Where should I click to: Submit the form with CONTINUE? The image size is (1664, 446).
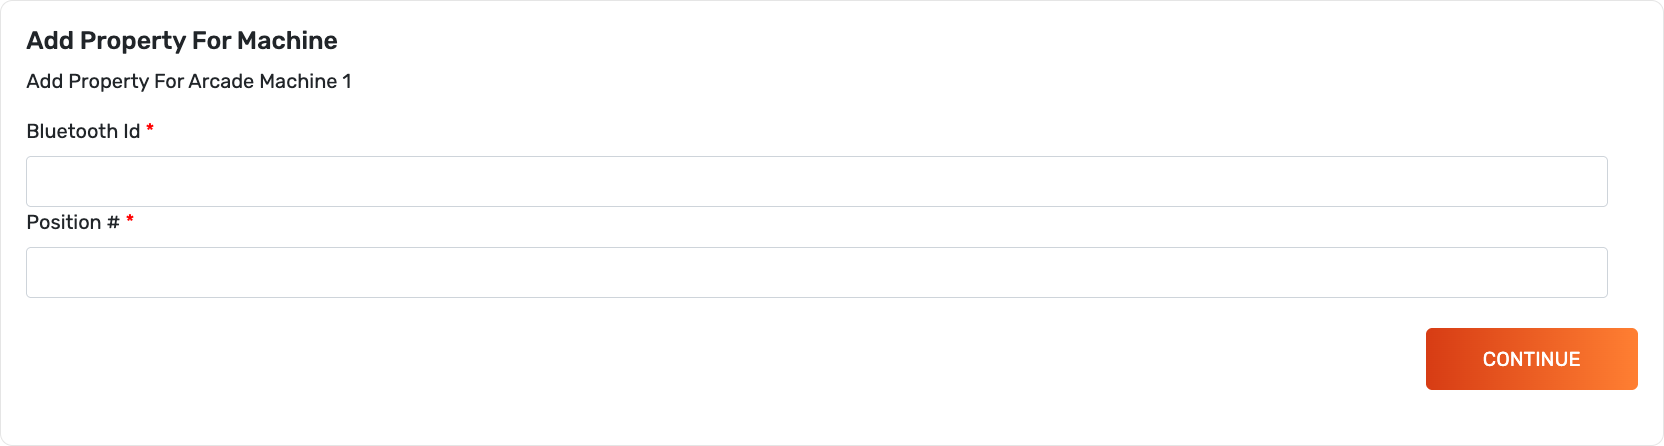[1531, 359]
